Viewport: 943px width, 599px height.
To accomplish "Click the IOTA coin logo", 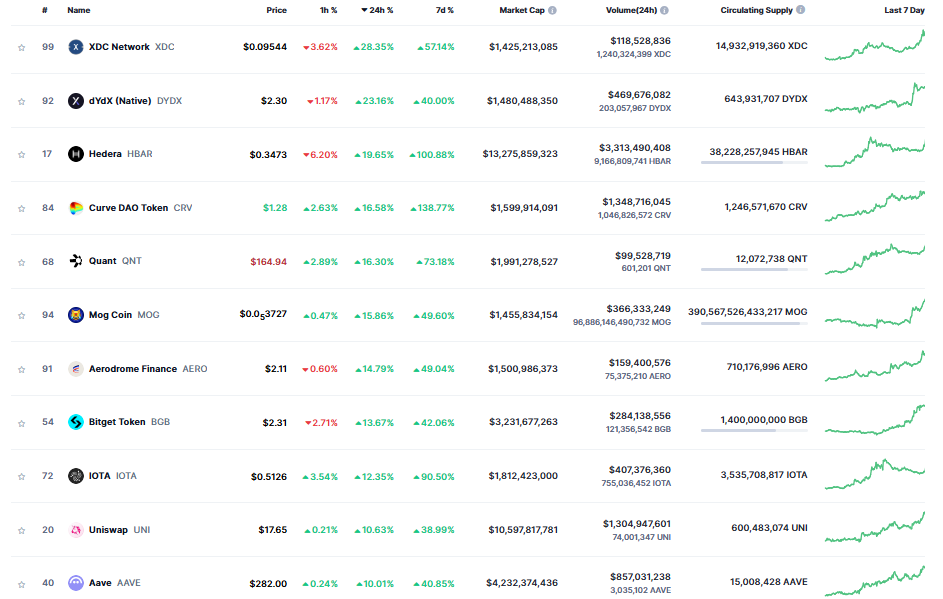I will click(76, 476).
